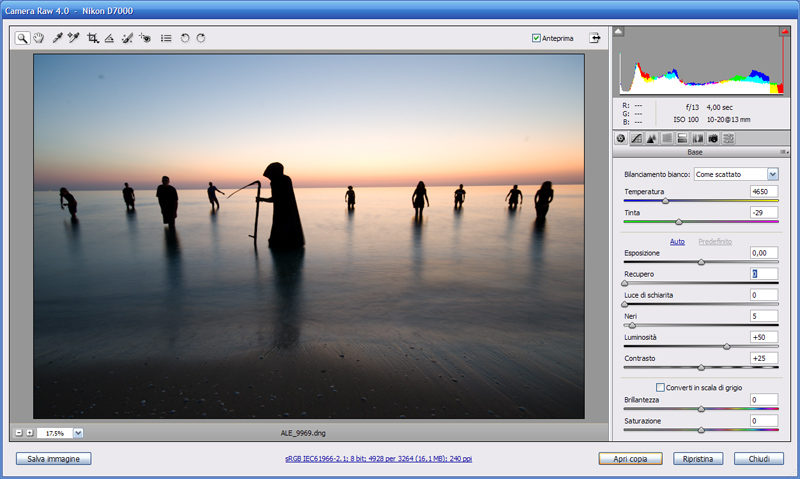Screen dimensions: 800x479
Task: Click the Temperatura value field 4650
Action: tap(764, 192)
